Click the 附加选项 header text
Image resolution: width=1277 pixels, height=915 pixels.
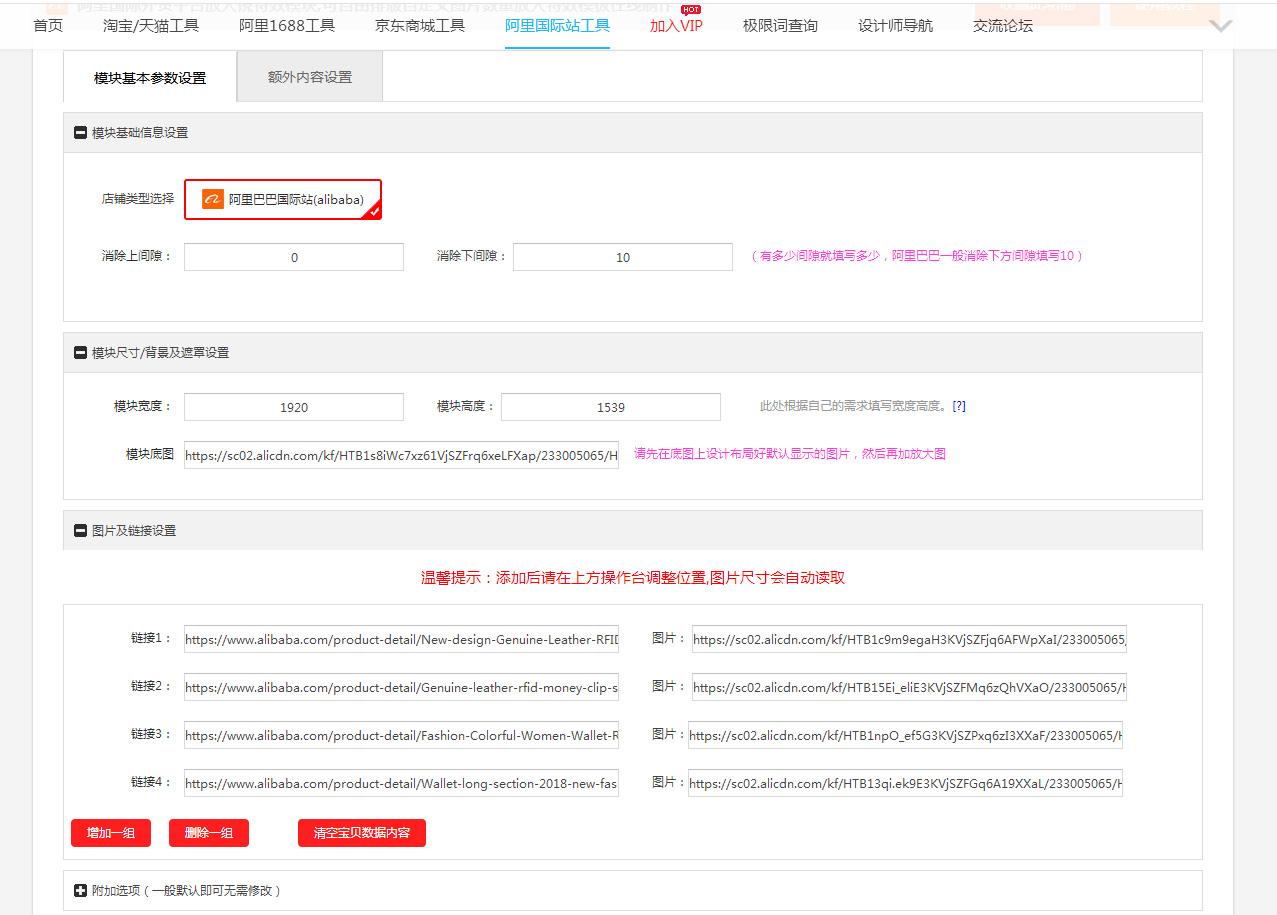pyautogui.click(x=186, y=890)
